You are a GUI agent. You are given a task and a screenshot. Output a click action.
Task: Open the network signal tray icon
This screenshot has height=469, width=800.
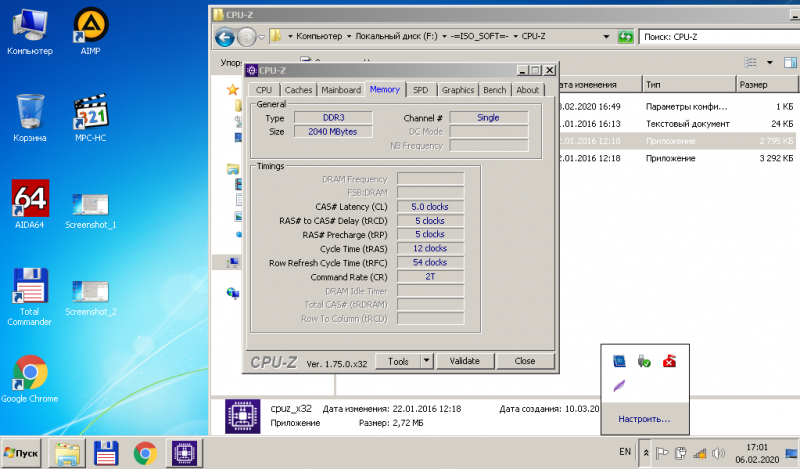[699, 453]
